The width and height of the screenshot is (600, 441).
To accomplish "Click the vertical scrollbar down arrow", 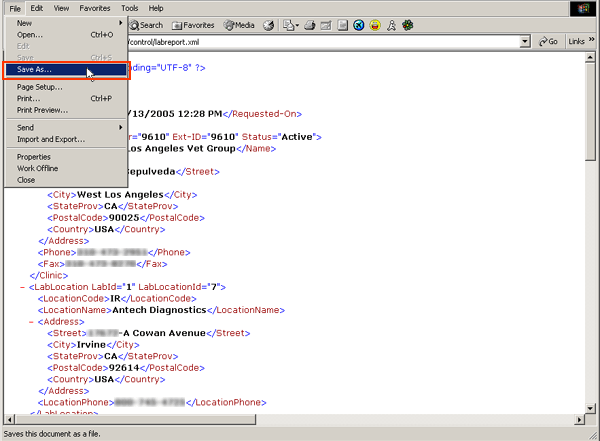I will (x=590, y=408).
